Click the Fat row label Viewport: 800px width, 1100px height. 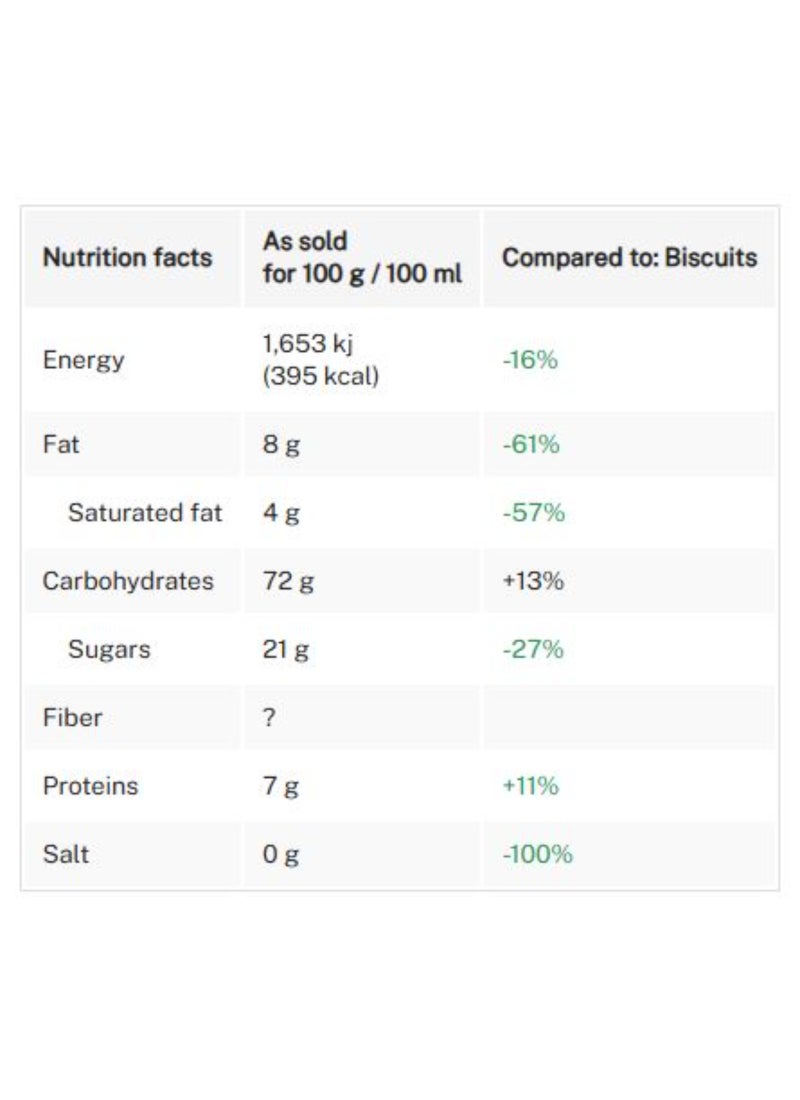pyautogui.click(x=60, y=444)
